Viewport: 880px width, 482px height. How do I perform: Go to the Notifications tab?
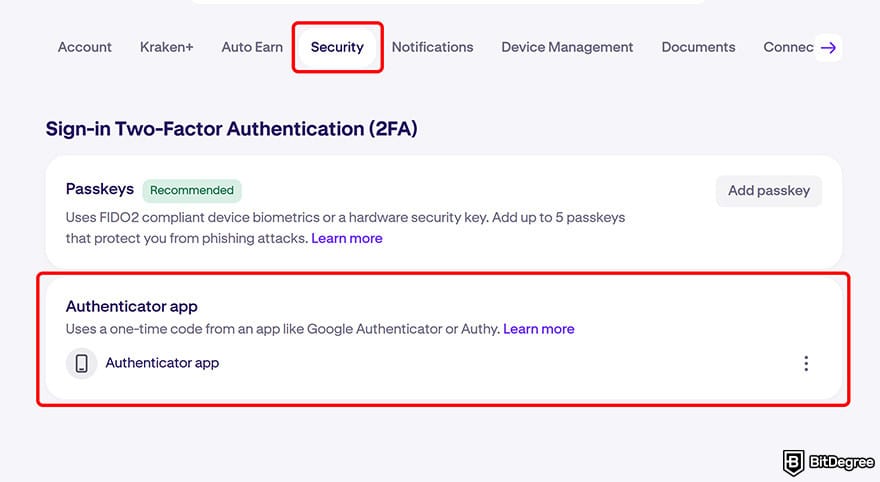tap(433, 47)
